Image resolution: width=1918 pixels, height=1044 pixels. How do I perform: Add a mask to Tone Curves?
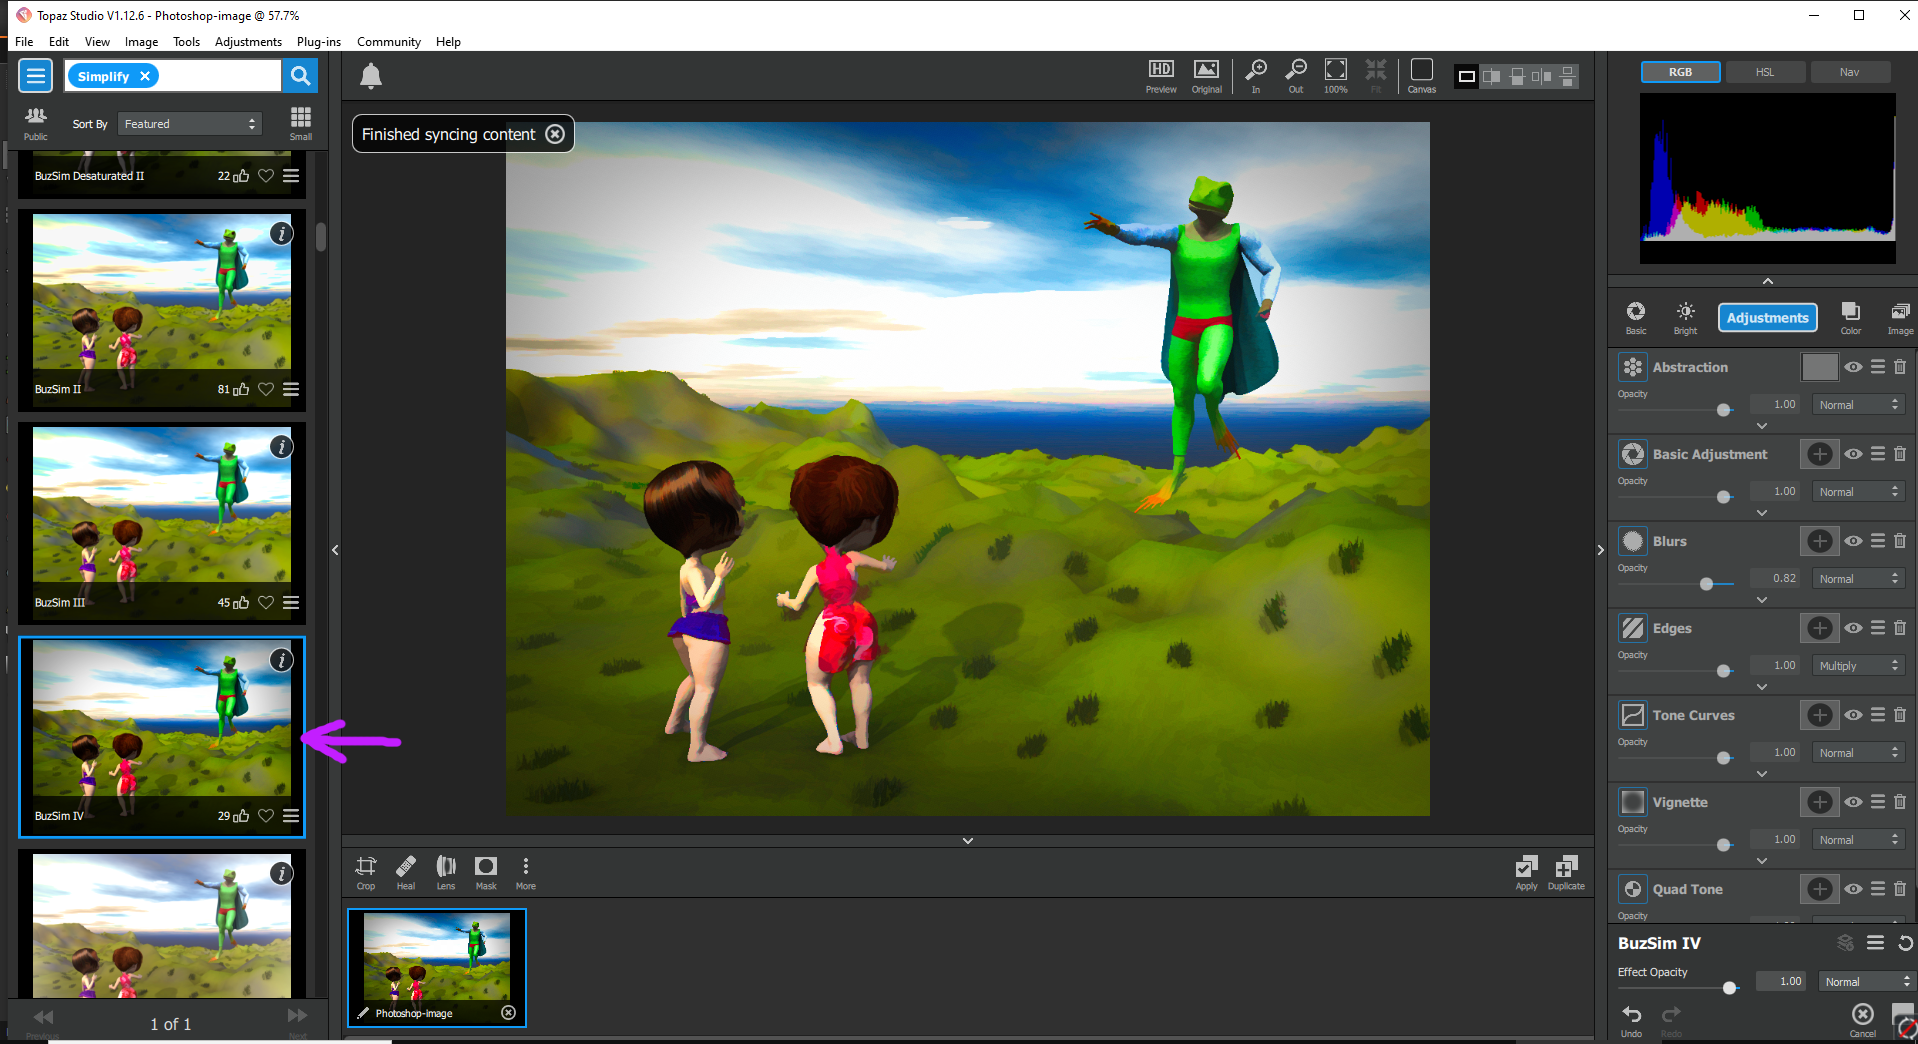coord(1820,715)
